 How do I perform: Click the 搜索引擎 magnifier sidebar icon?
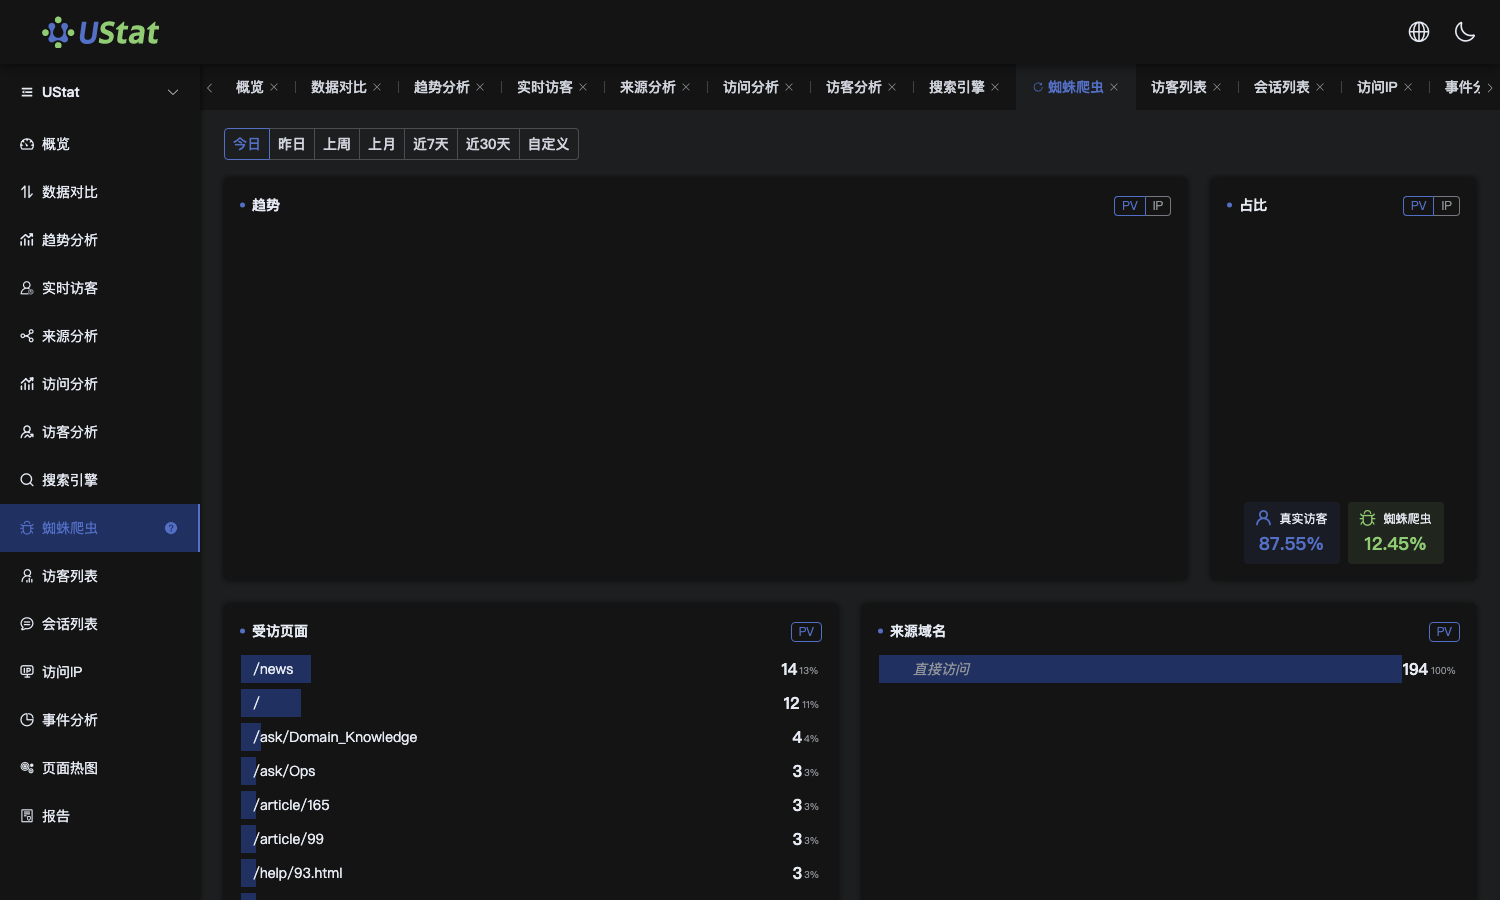click(x=27, y=480)
